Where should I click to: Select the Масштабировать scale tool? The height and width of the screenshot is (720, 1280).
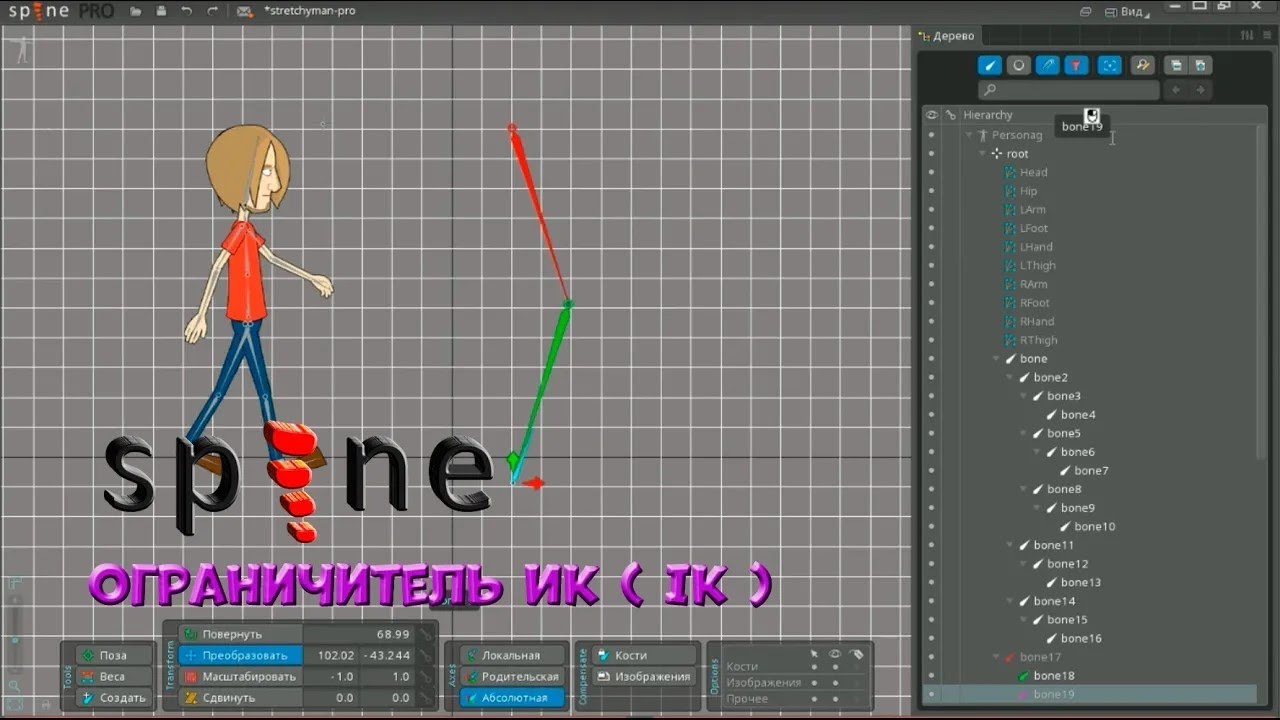coord(241,676)
